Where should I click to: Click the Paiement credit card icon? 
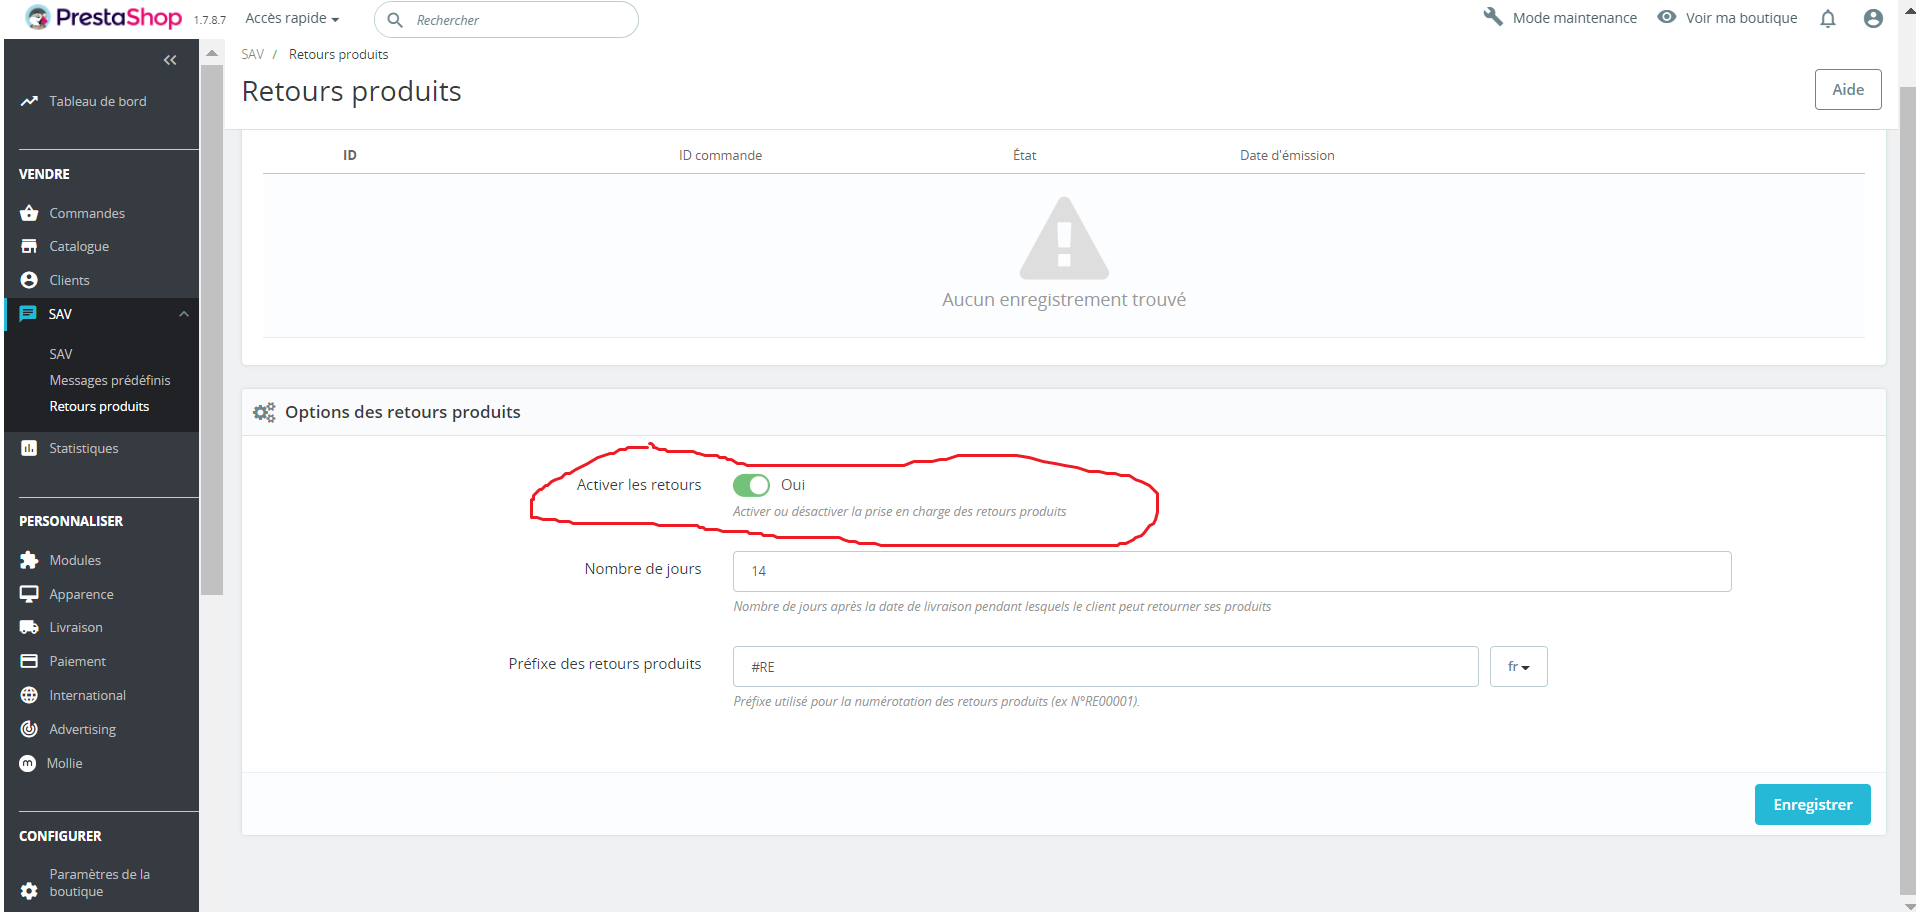pyautogui.click(x=29, y=661)
